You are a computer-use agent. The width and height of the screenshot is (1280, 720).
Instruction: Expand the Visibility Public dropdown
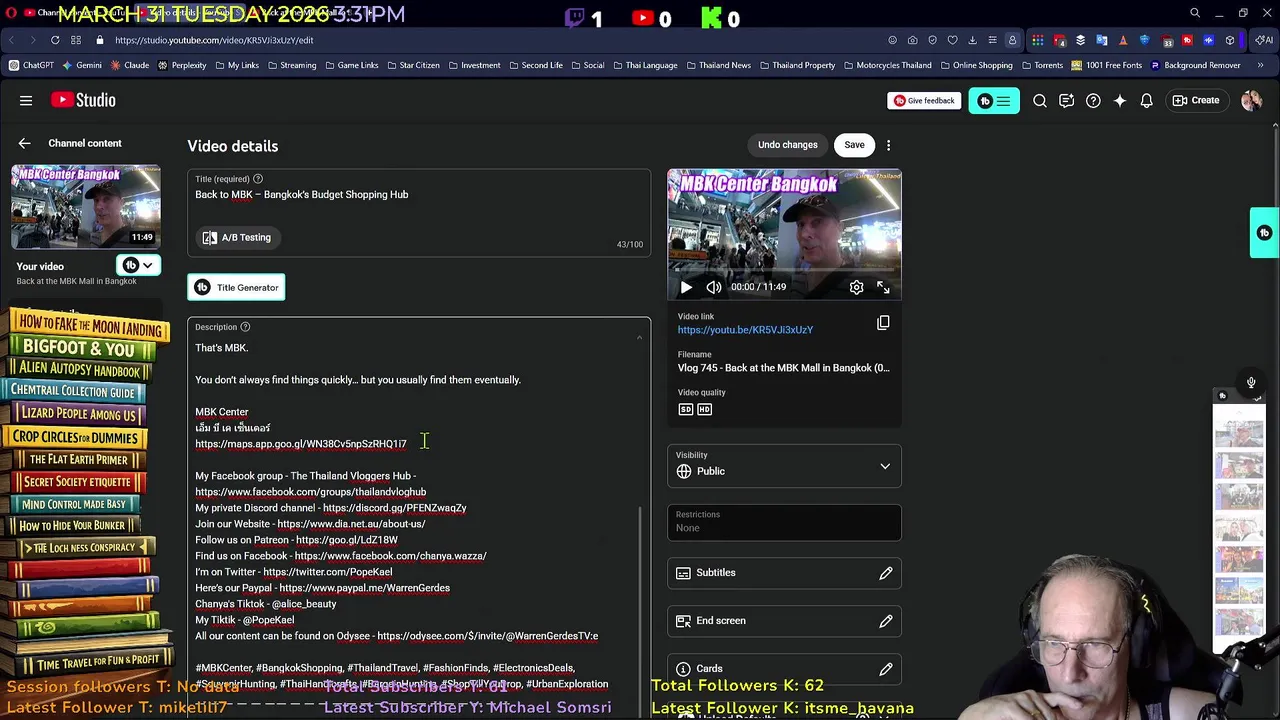pos(885,467)
